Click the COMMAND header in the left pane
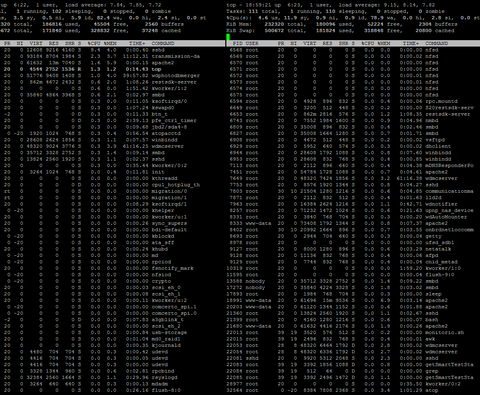Image resolution: width=480 pixels, height=395 pixels. click(x=163, y=43)
